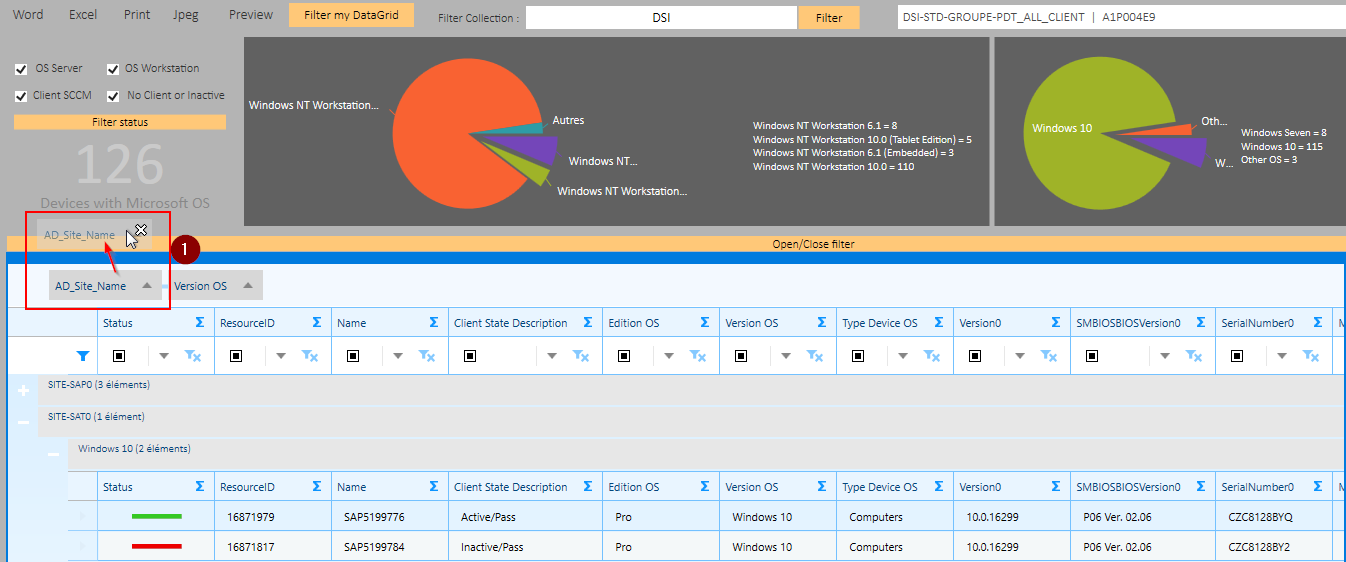The image size is (1346, 562).
Task: Toggle the ResourceID column filter checkbox
Action: point(236,355)
